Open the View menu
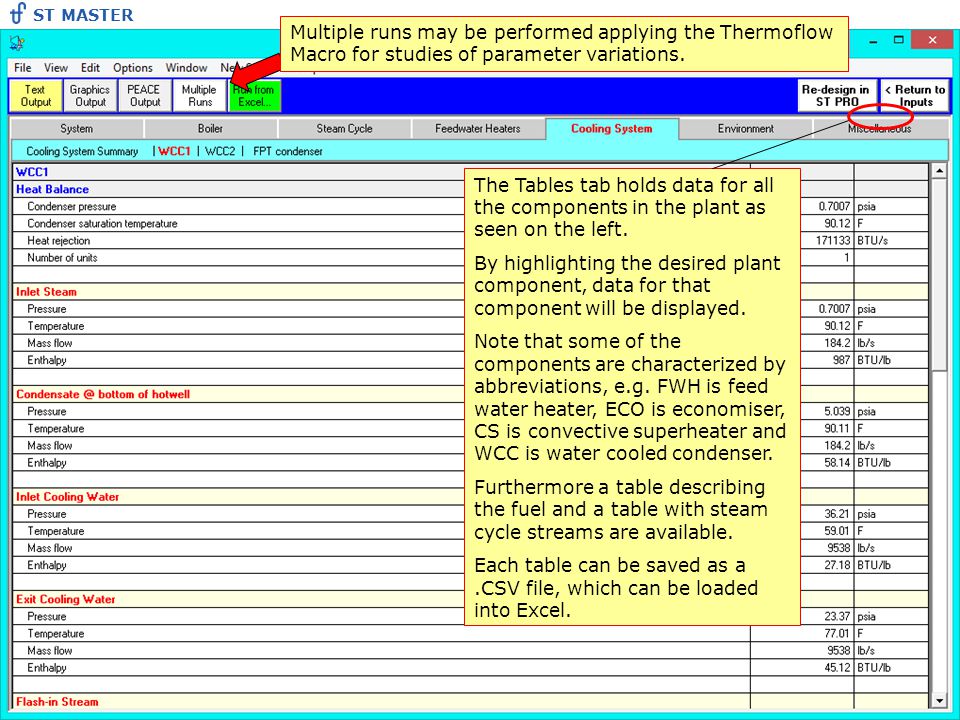This screenshot has width=960, height=720. 56,67
